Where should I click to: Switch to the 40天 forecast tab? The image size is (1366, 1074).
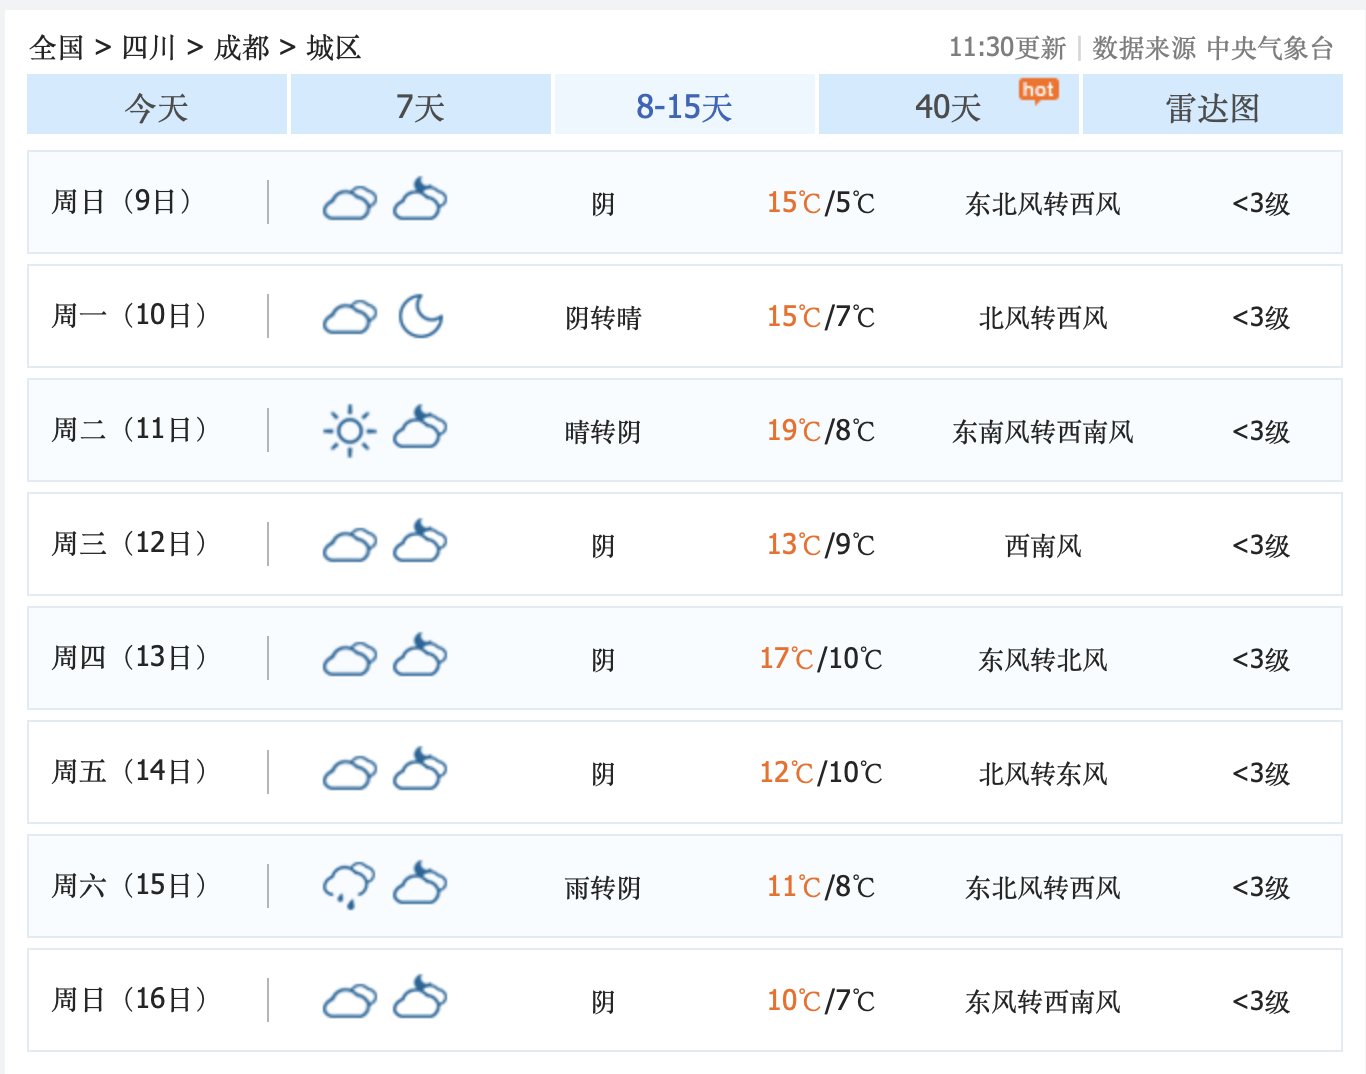coord(947,106)
